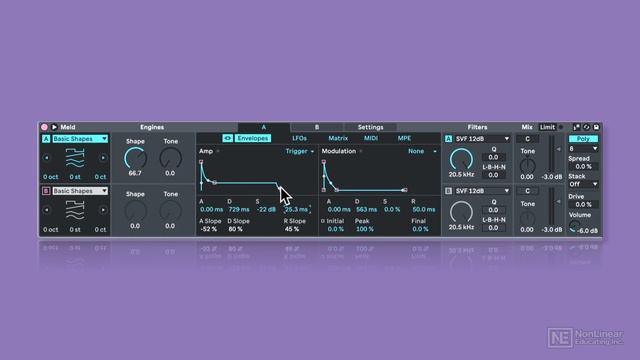Select previous oscillator type for engine B
The width and height of the screenshot is (640, 360).
point(47,210)
